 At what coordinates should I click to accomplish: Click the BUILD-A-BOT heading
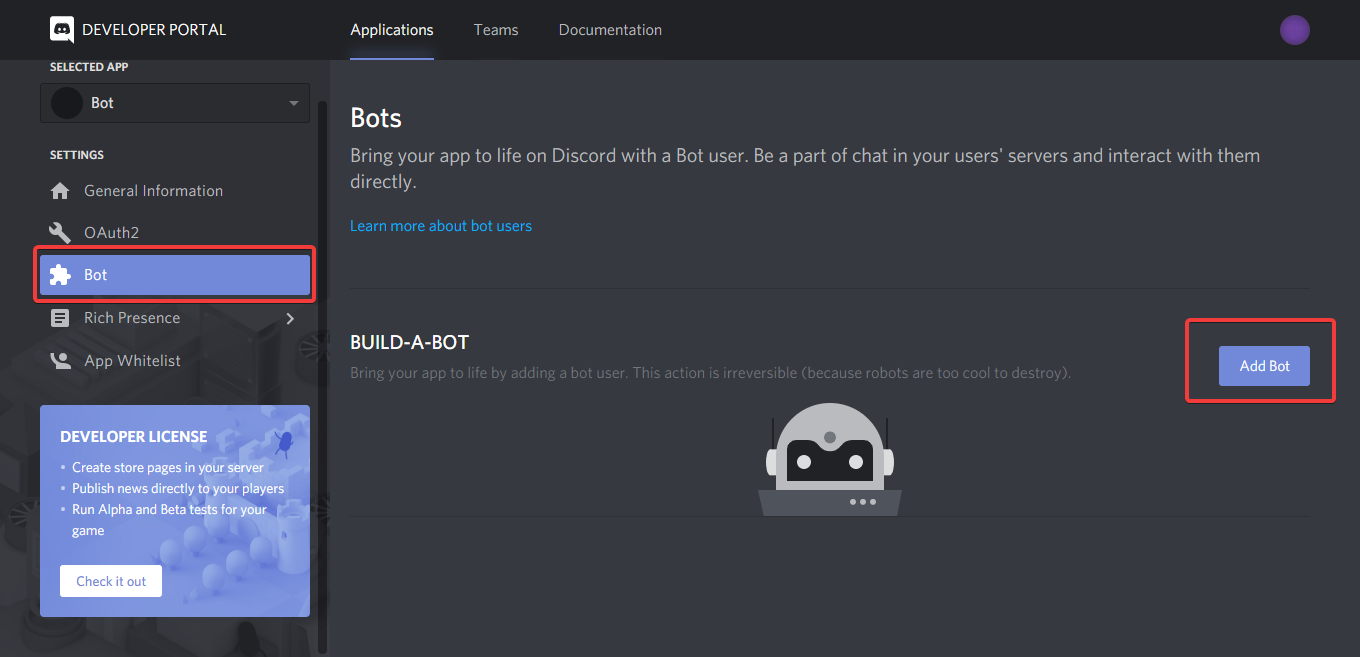pos(409,342)
